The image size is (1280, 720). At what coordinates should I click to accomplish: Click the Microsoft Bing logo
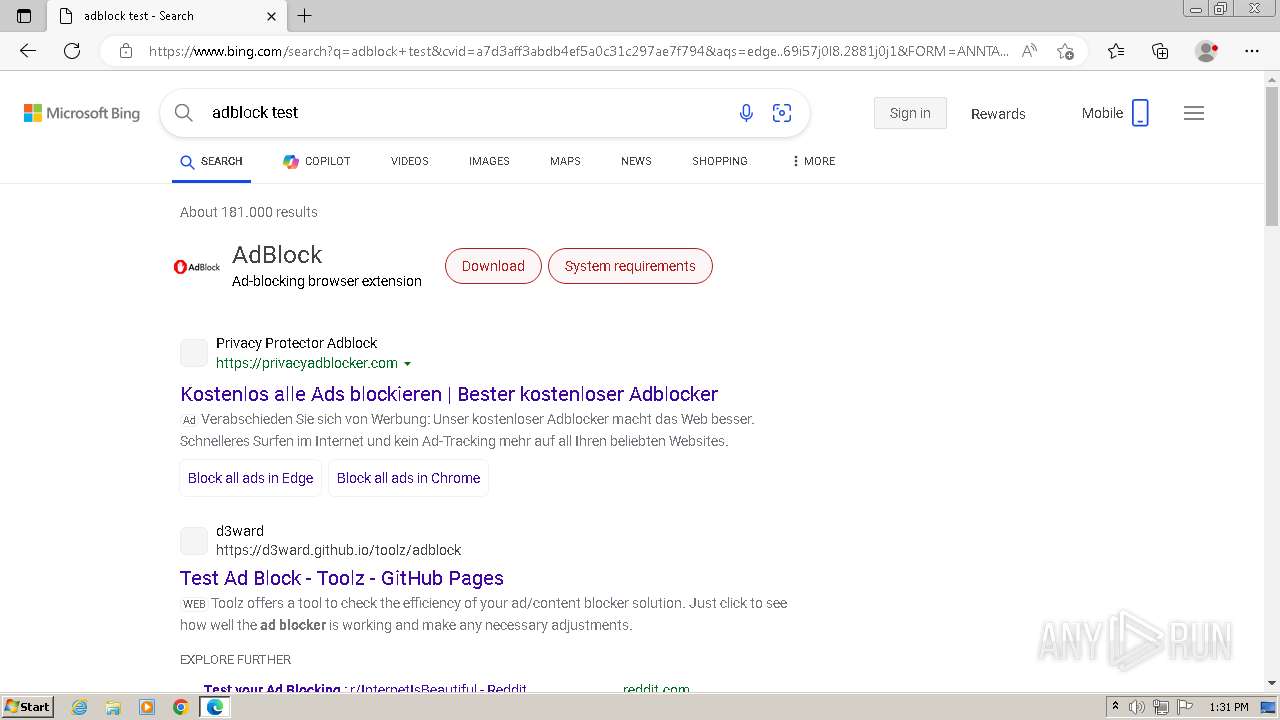pos(82,113)
